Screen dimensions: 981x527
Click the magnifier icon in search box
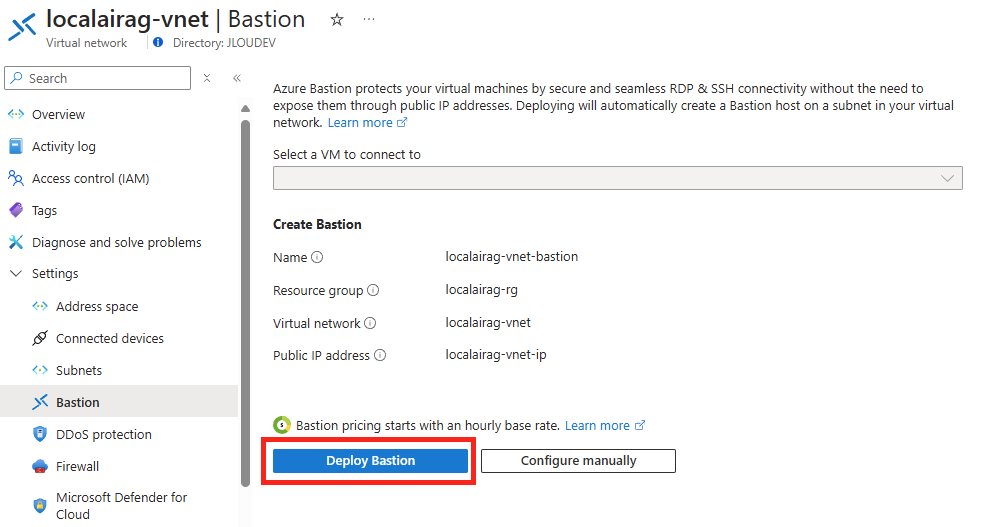coord(17,78)
